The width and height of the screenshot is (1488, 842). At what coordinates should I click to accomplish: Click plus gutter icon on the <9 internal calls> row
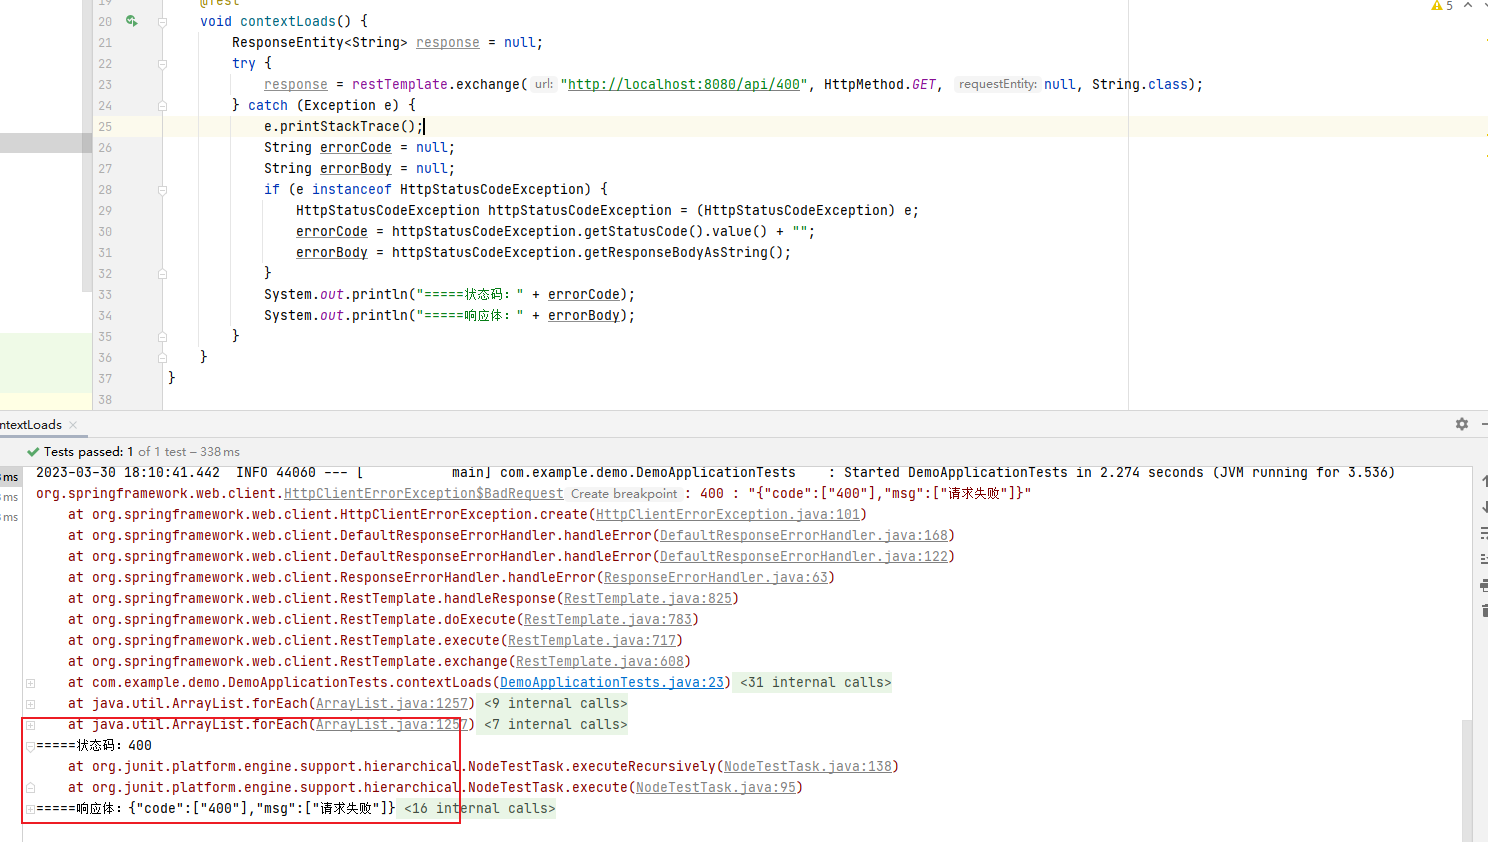pyautogui.click(x=30, y=704)
